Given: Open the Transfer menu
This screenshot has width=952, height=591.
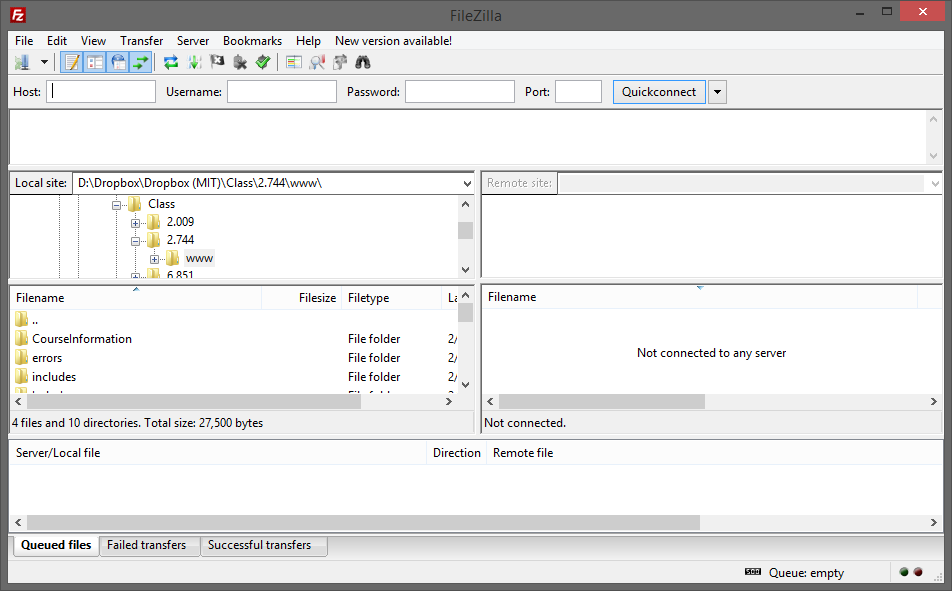Looking at the screenshot, I should [x=141, y=41].
